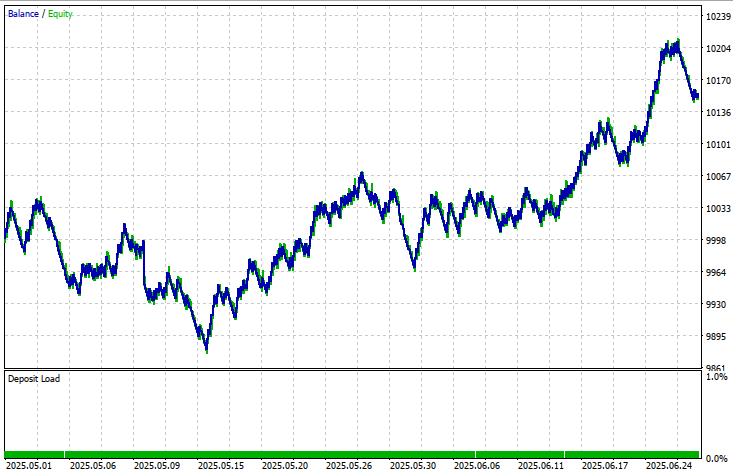This screenshot has width=733, height=474.
Task: Click the Deposit Load panel label
Action: pyautogui.click(x=34, y=379)
